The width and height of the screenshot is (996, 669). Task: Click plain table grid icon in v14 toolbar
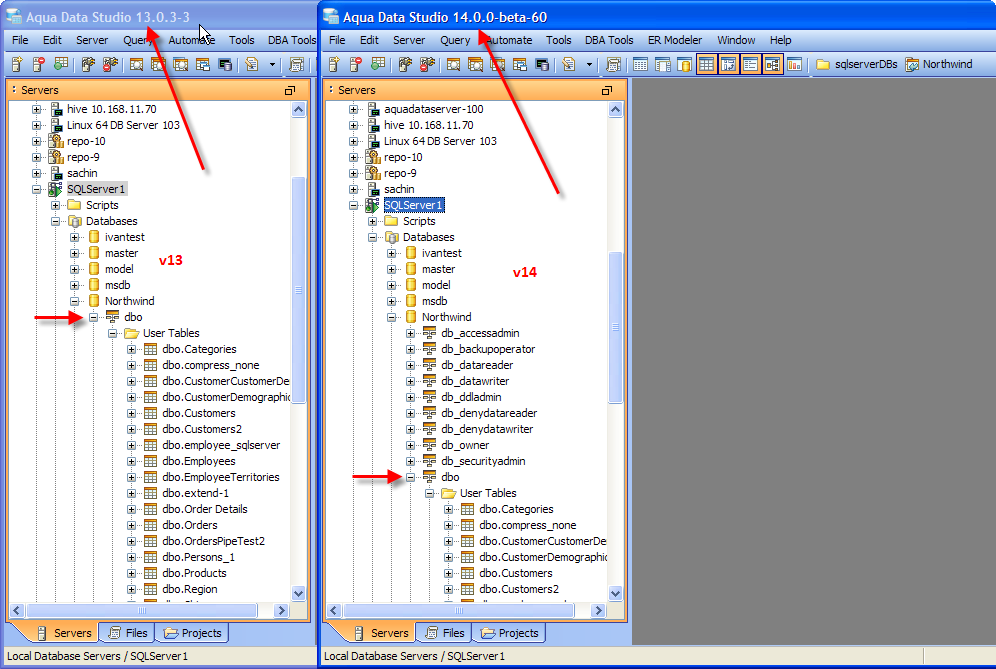pyautogui.click(x=640, y=64)
